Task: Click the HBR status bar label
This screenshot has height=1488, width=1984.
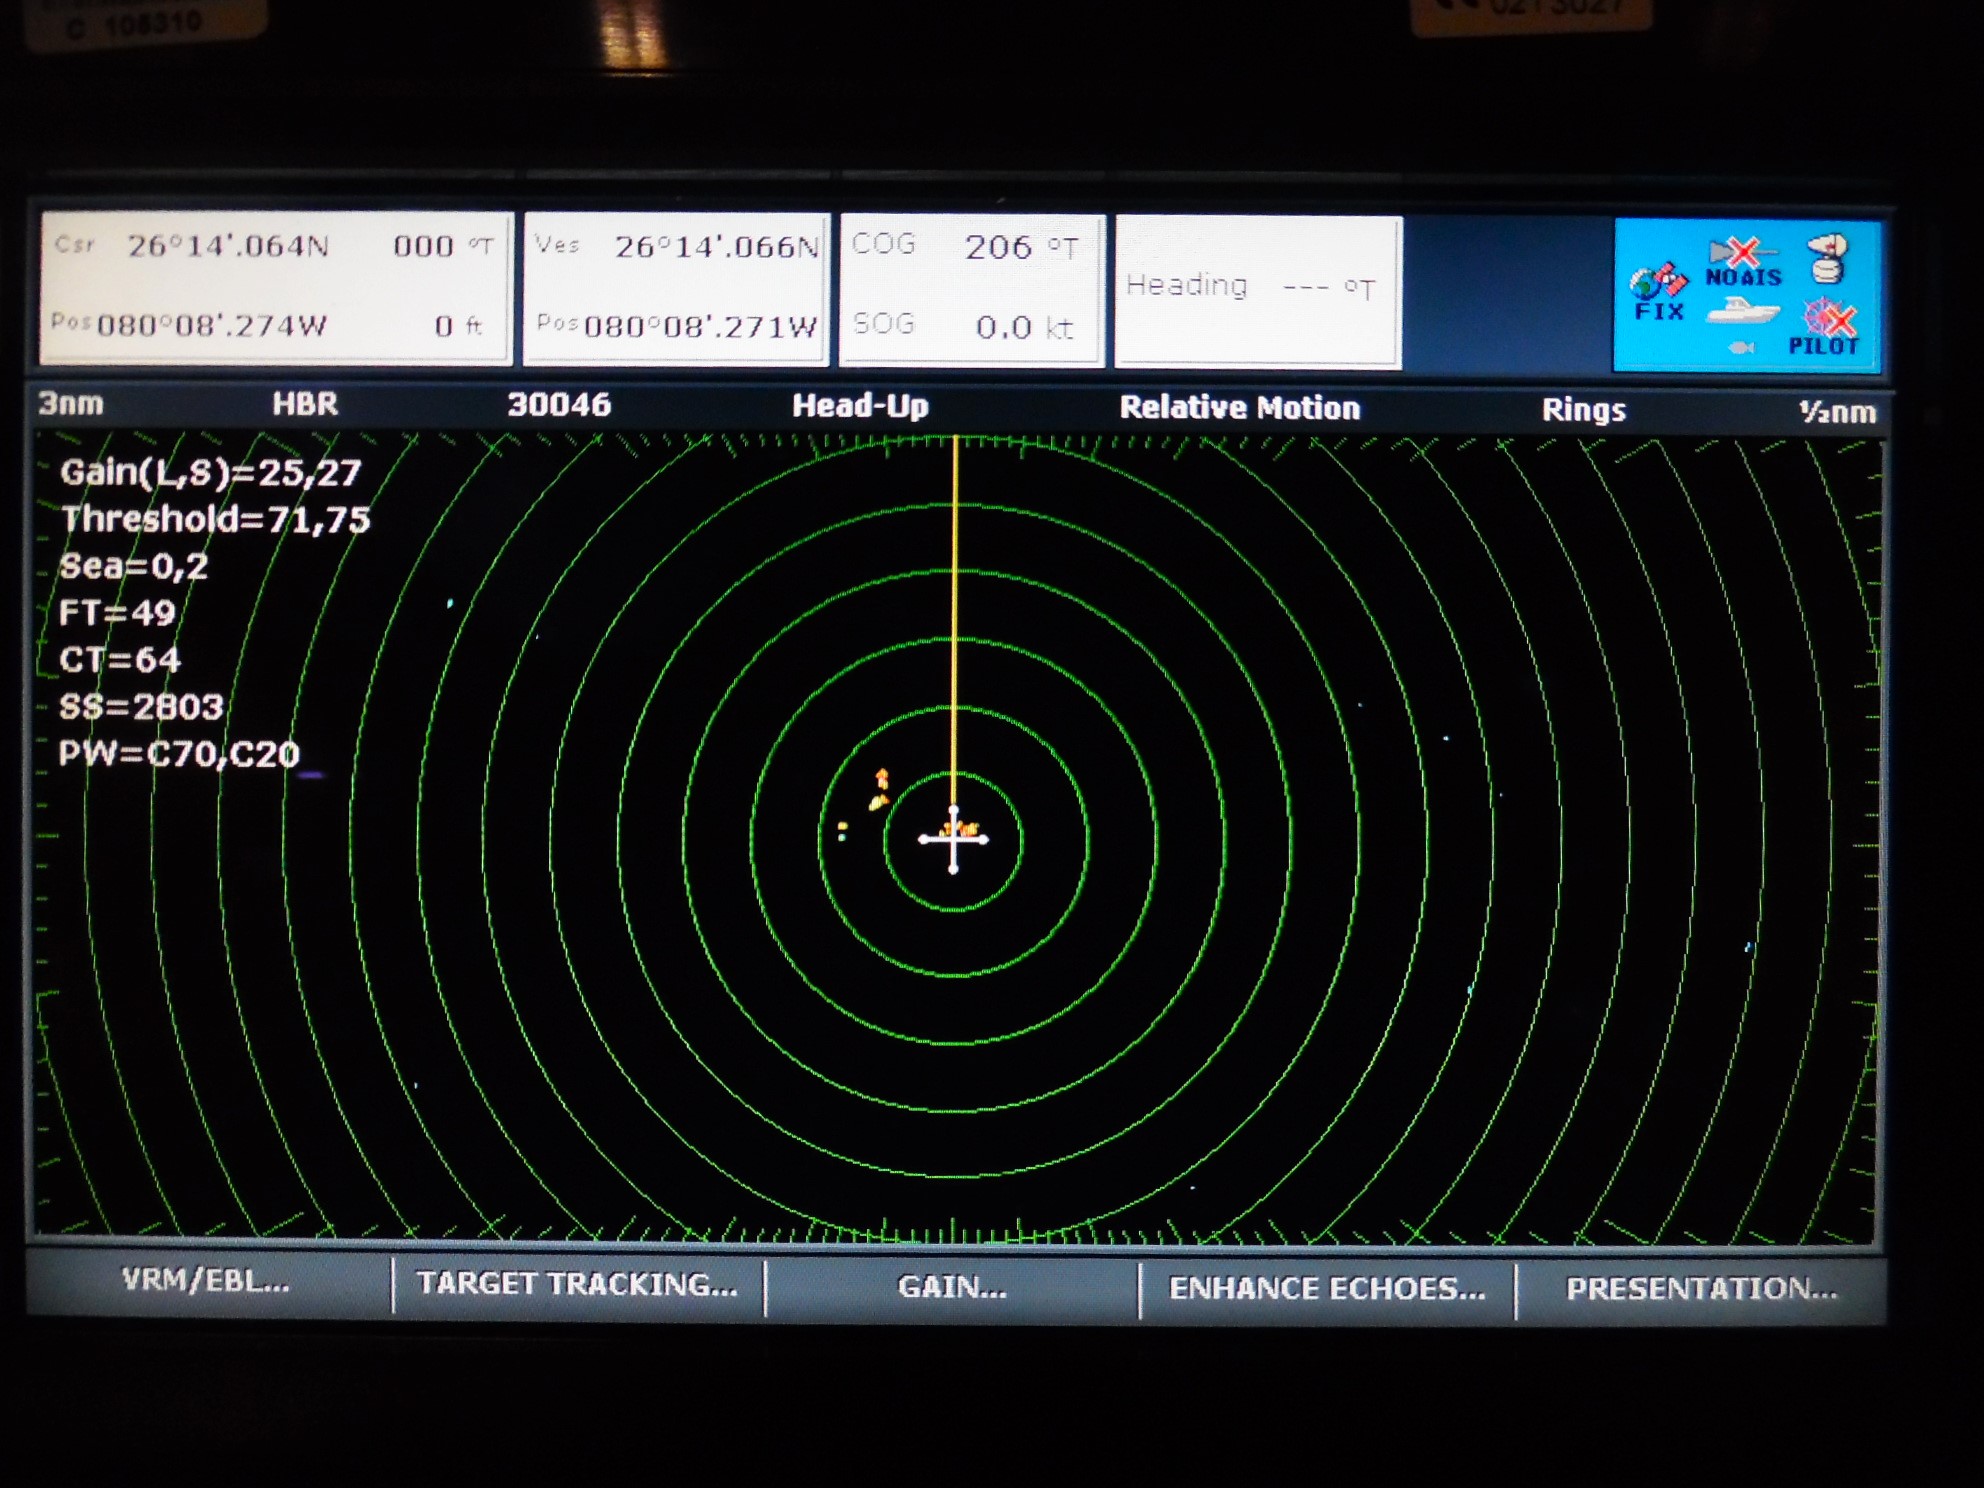Action: click(x=305, y=404)
